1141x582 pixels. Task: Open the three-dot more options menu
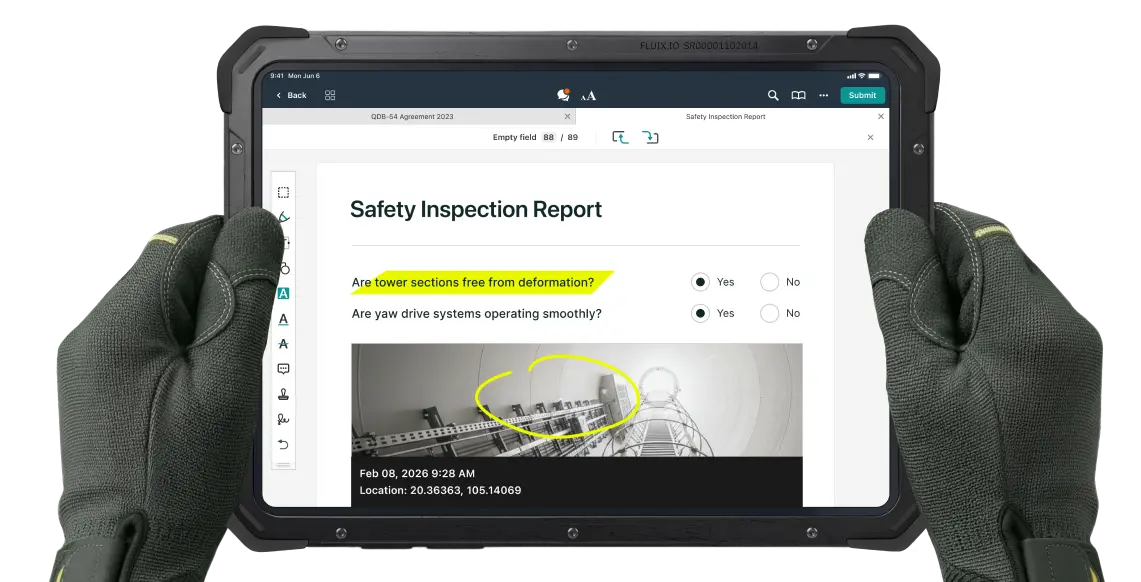tap(824, 95)
